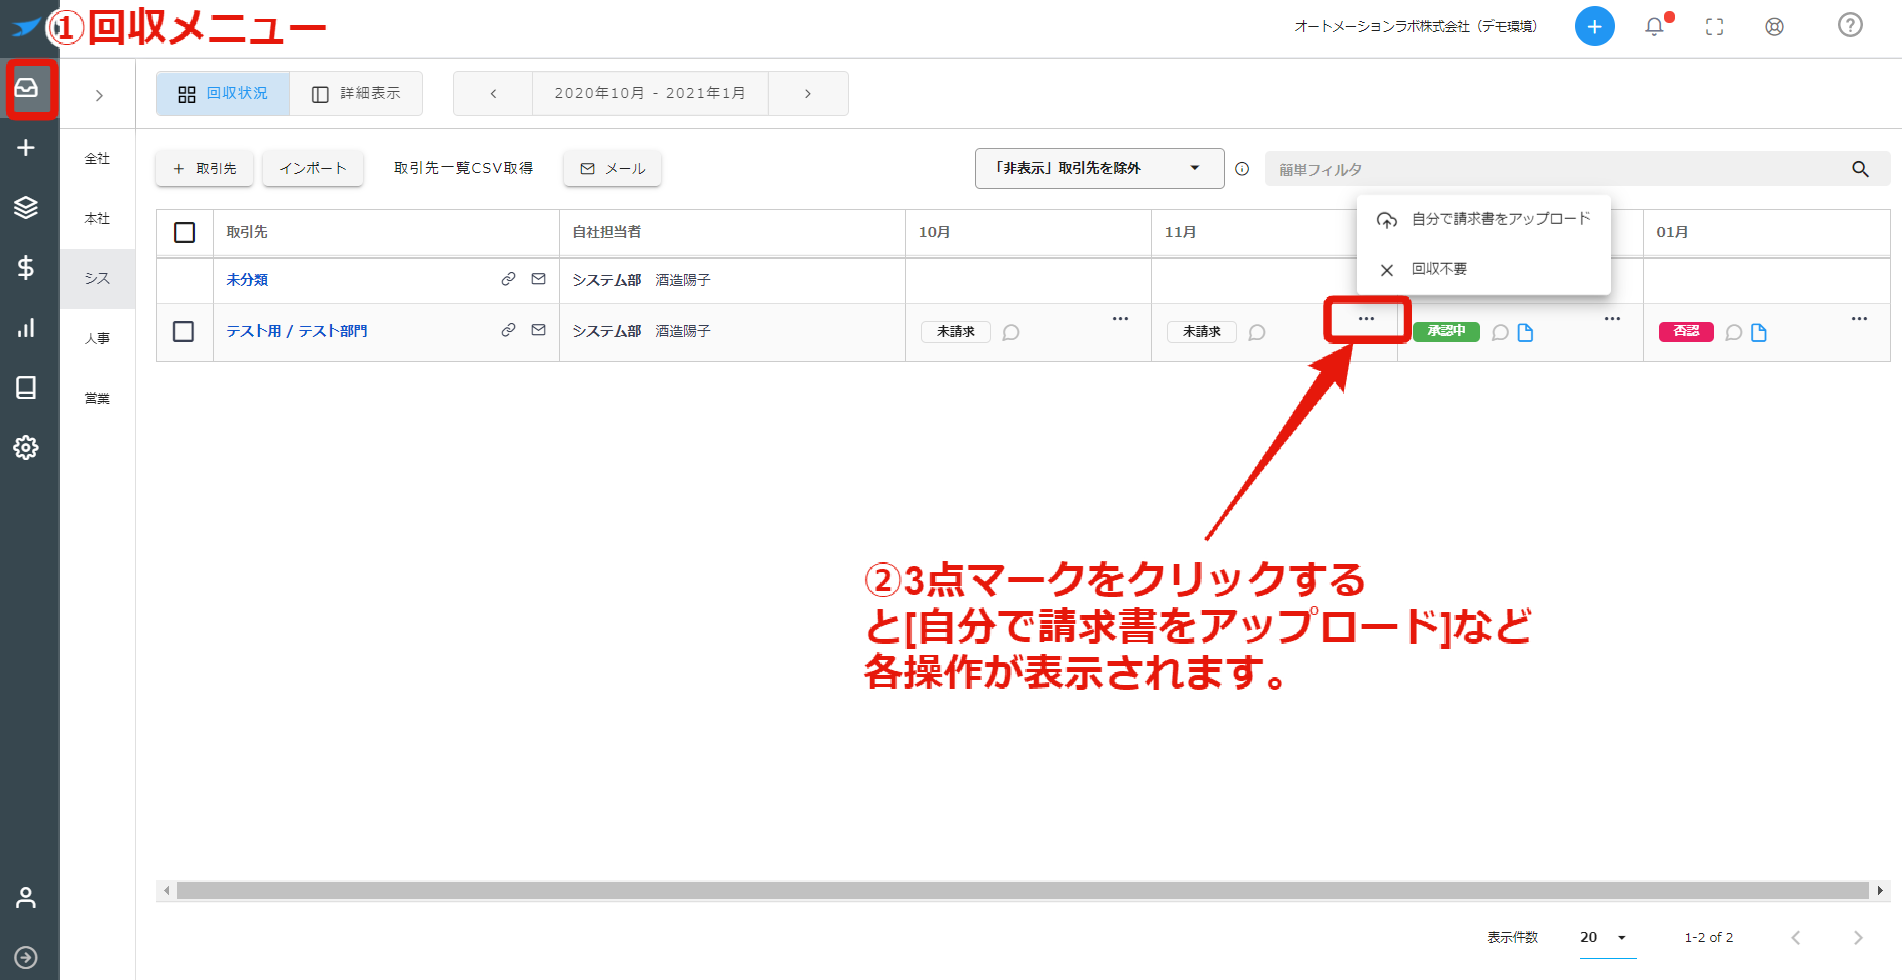Click the horizontal scrollbar thumb

(x=1022, y=890)
